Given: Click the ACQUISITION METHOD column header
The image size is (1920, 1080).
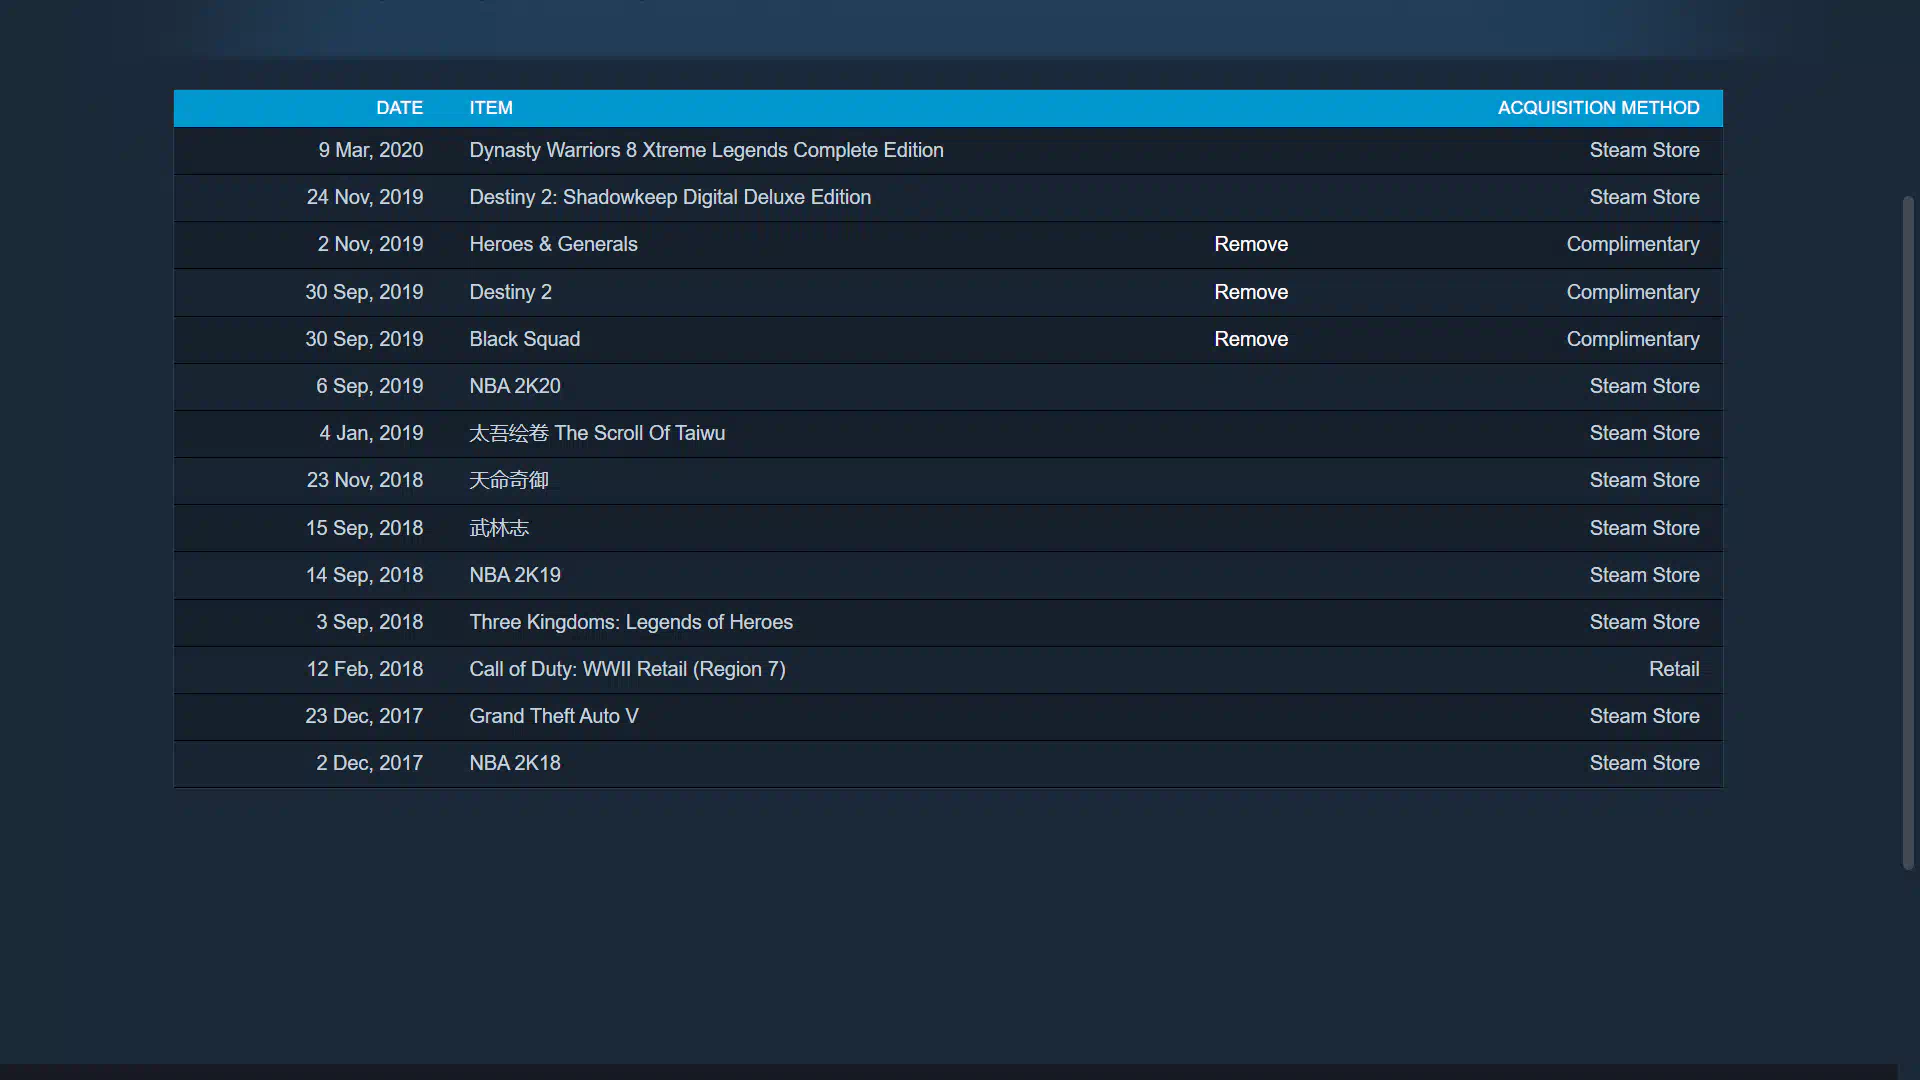Looking at the screenshot, I should click(x=1598, y=108).
